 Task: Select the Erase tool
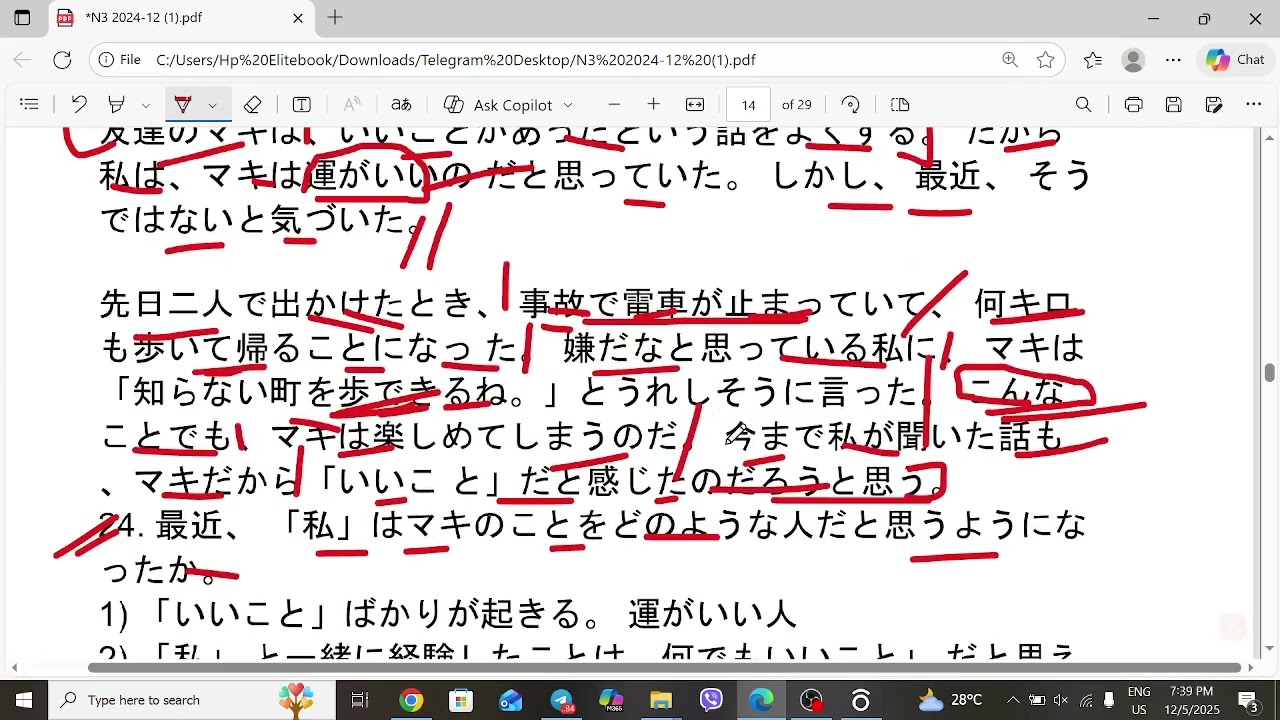(x=253, y=105)
